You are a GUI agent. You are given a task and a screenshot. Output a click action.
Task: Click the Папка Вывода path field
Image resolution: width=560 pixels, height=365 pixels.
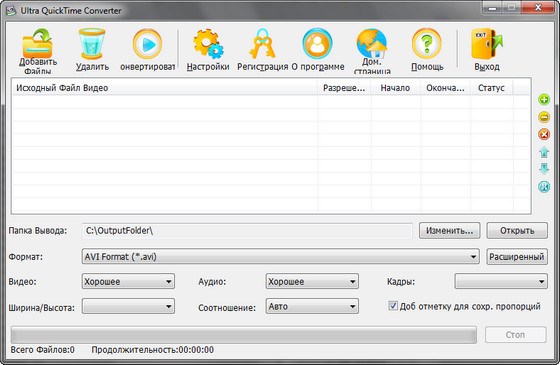[247, 231]
